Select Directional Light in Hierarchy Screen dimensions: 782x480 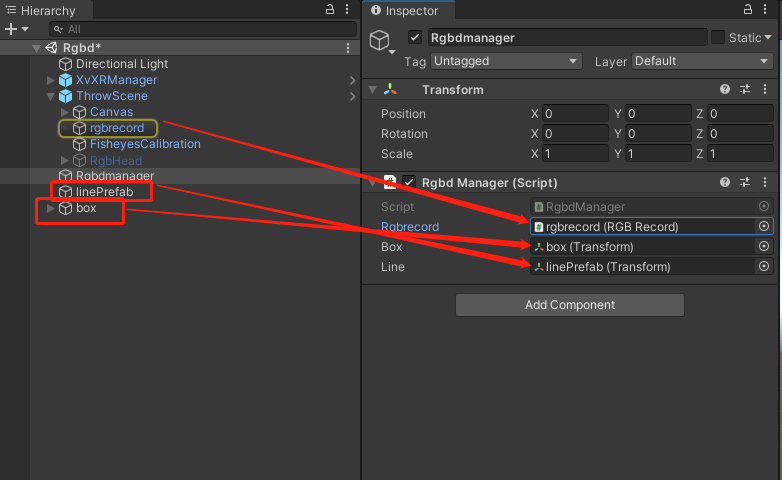tap(122, 64)
